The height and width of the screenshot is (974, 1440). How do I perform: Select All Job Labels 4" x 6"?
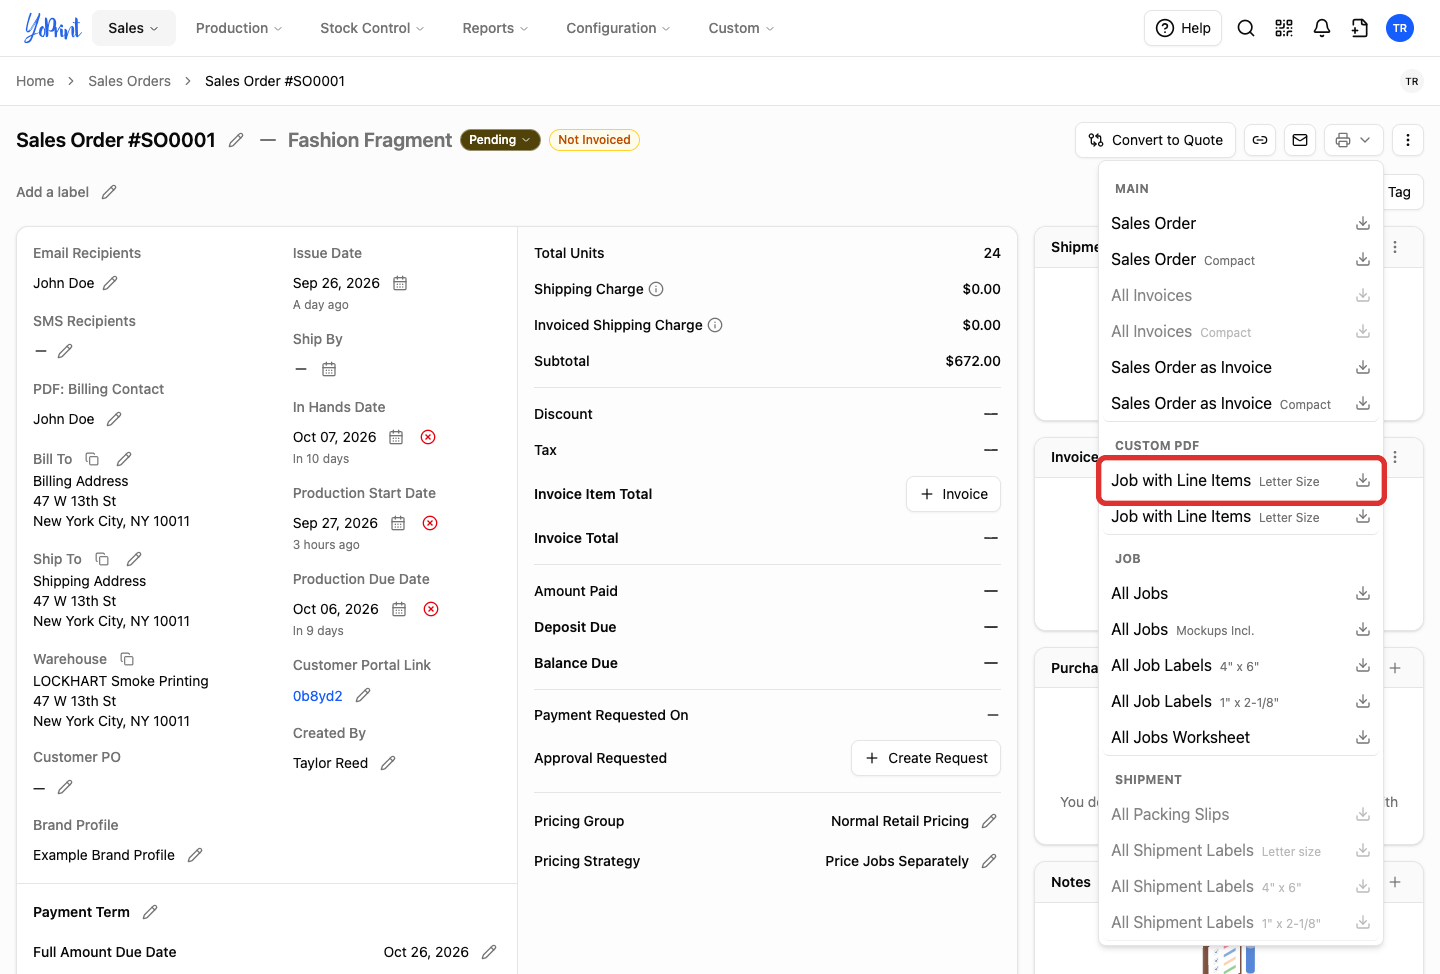click(x=1240, y=665)
